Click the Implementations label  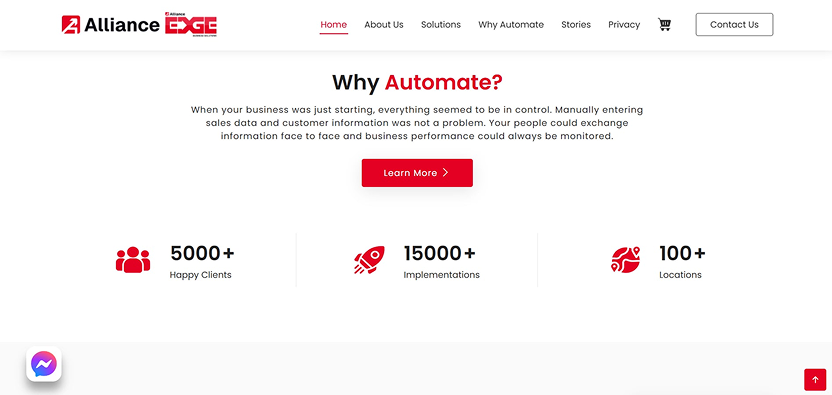[441, 275]
